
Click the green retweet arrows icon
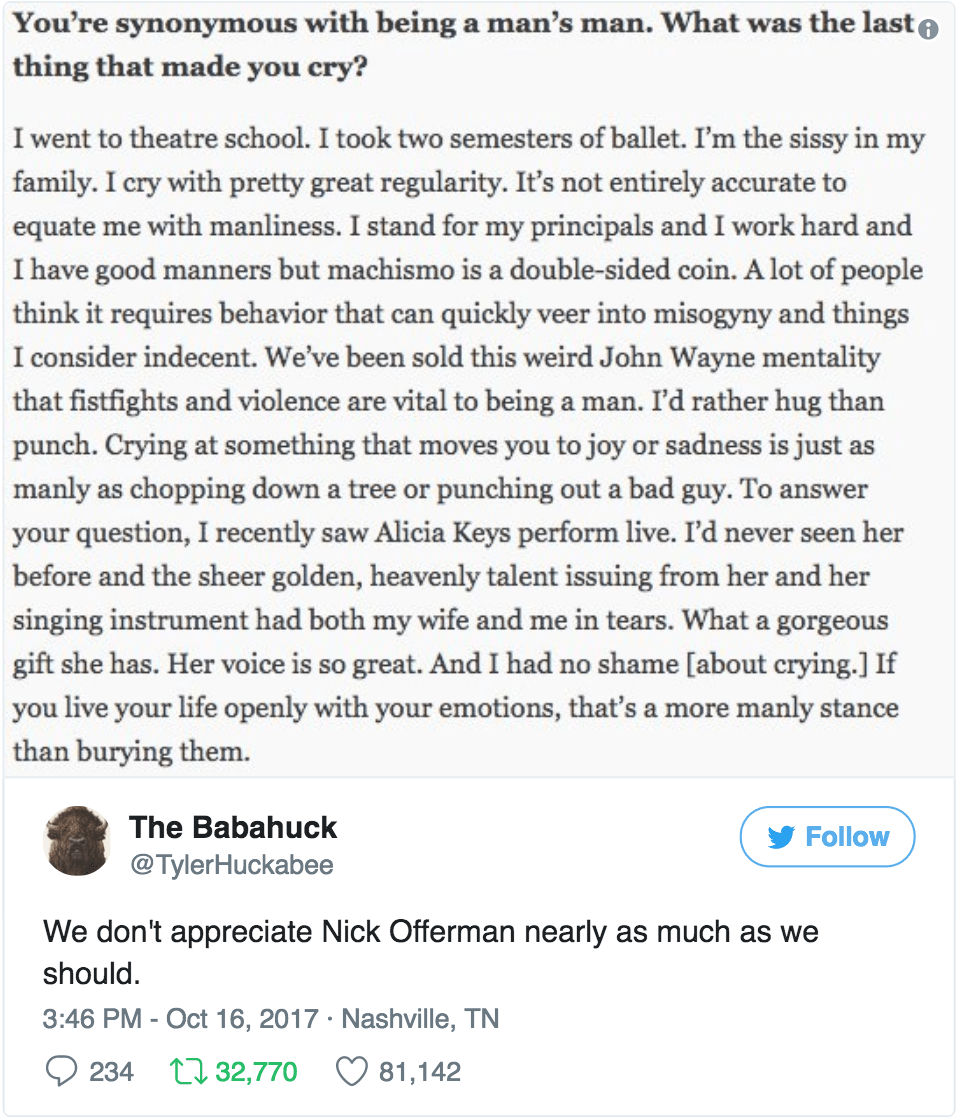(x=187, y=1072)
